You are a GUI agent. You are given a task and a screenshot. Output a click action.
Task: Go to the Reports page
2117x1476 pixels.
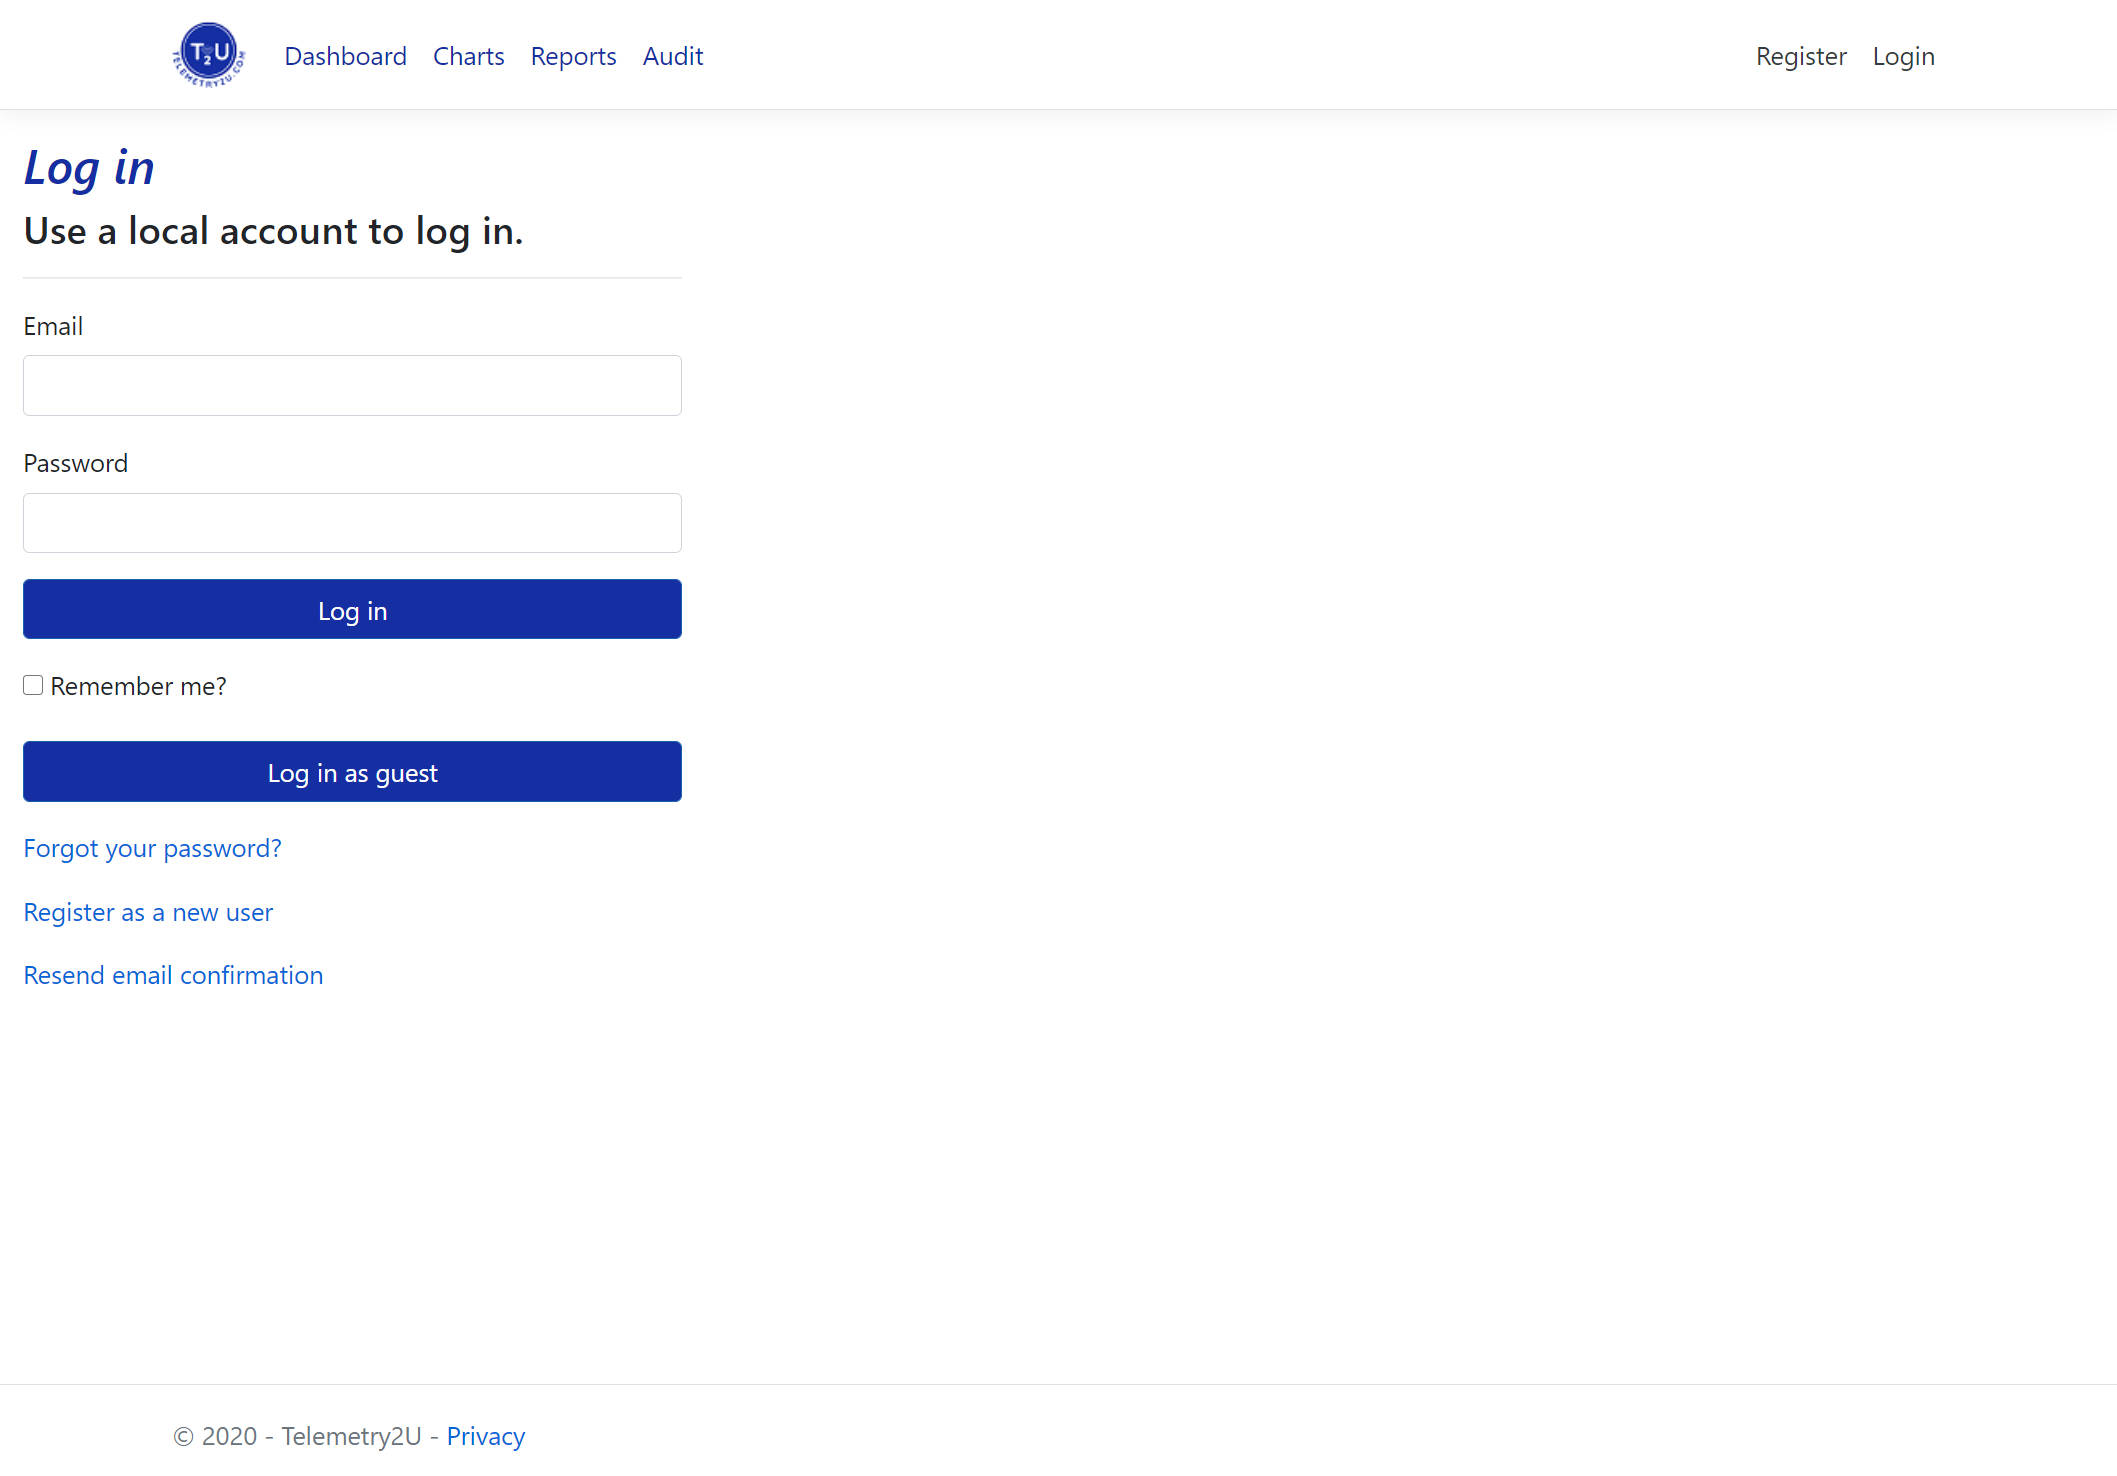[573, 56]
